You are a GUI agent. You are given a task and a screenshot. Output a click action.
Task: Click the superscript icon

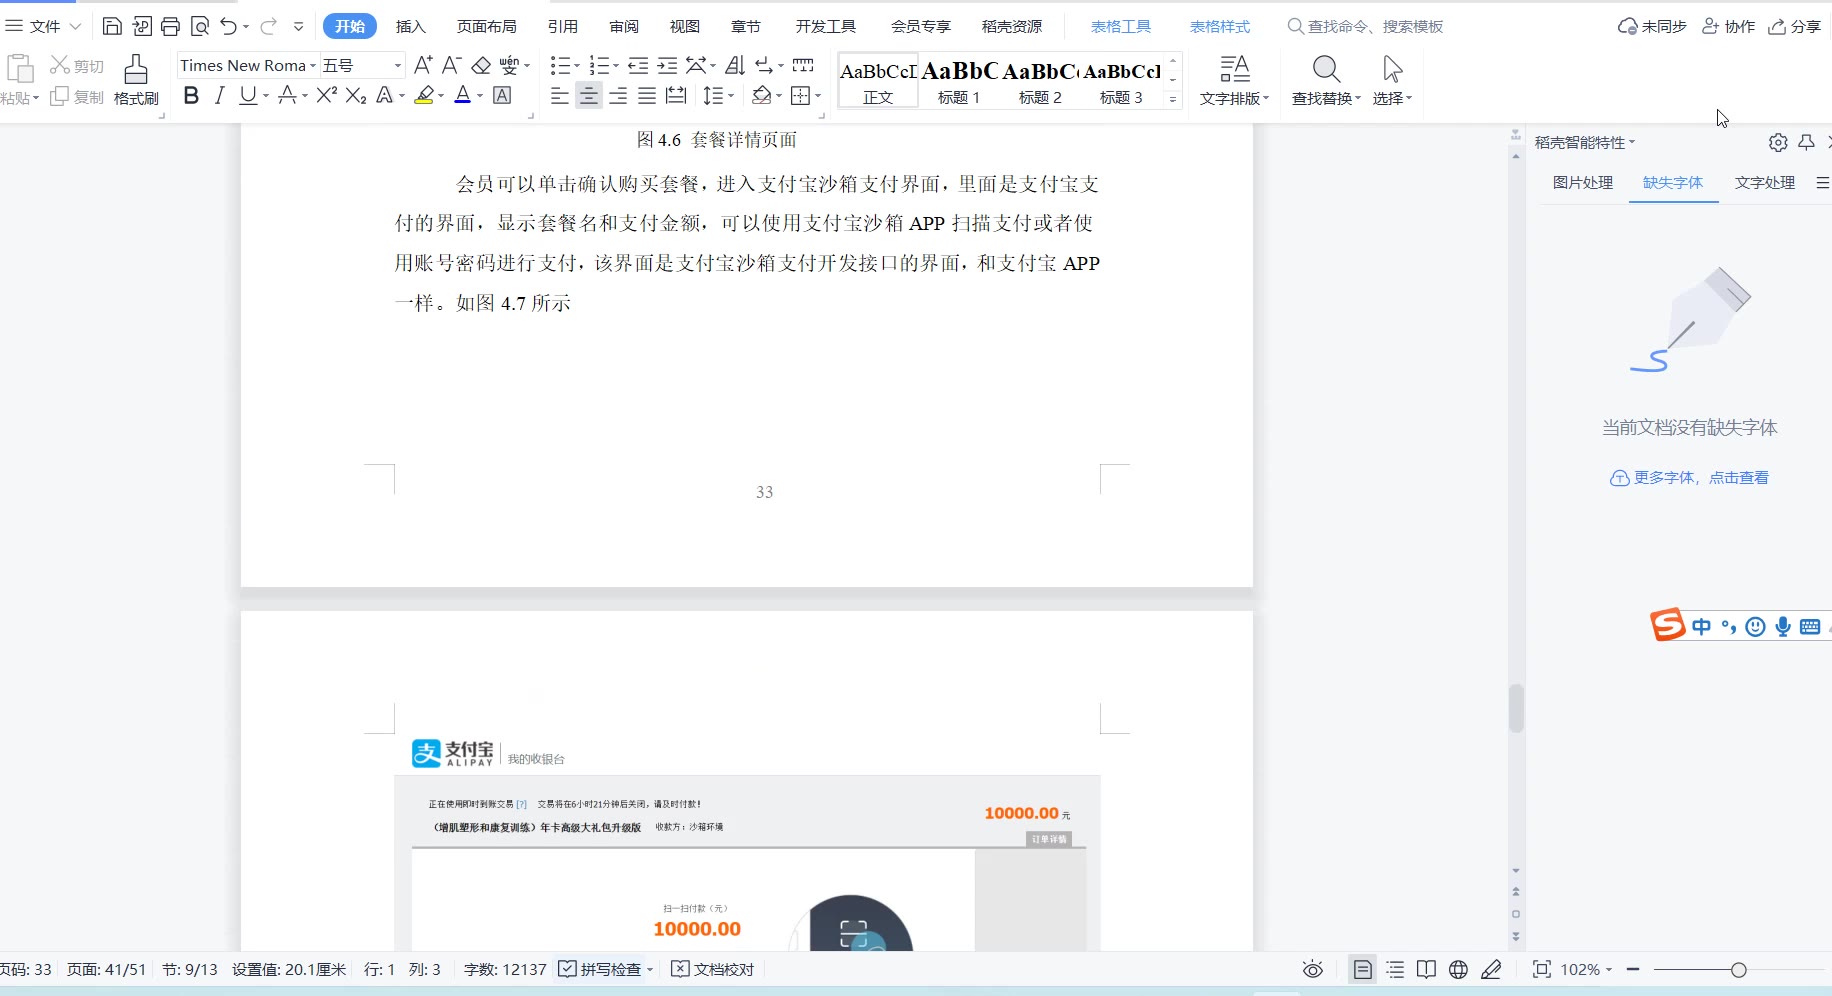pyautogui.click(x=326, y=96)
